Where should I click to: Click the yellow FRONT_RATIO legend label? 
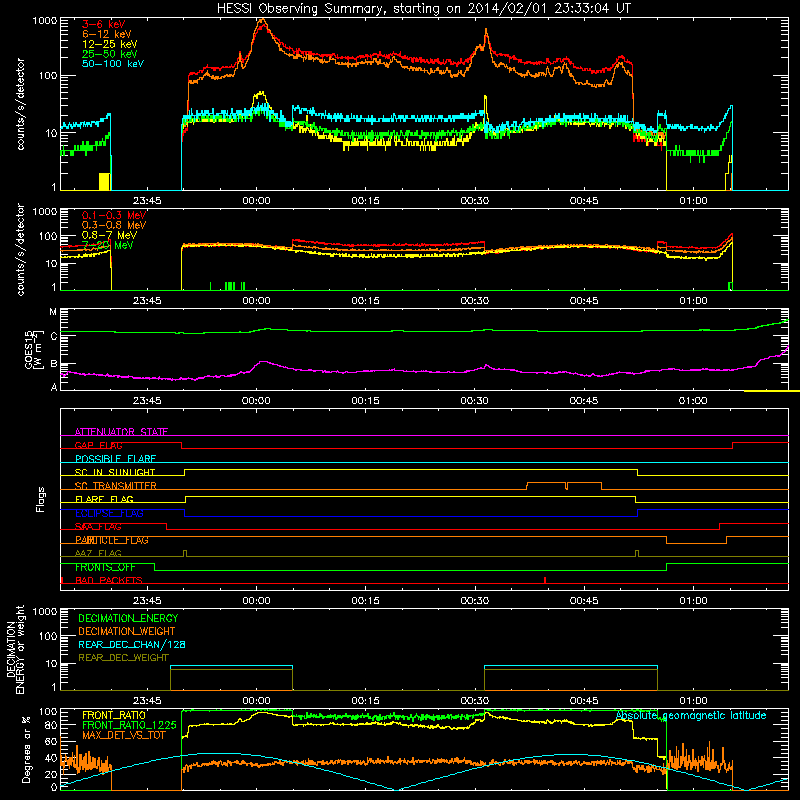114,715
